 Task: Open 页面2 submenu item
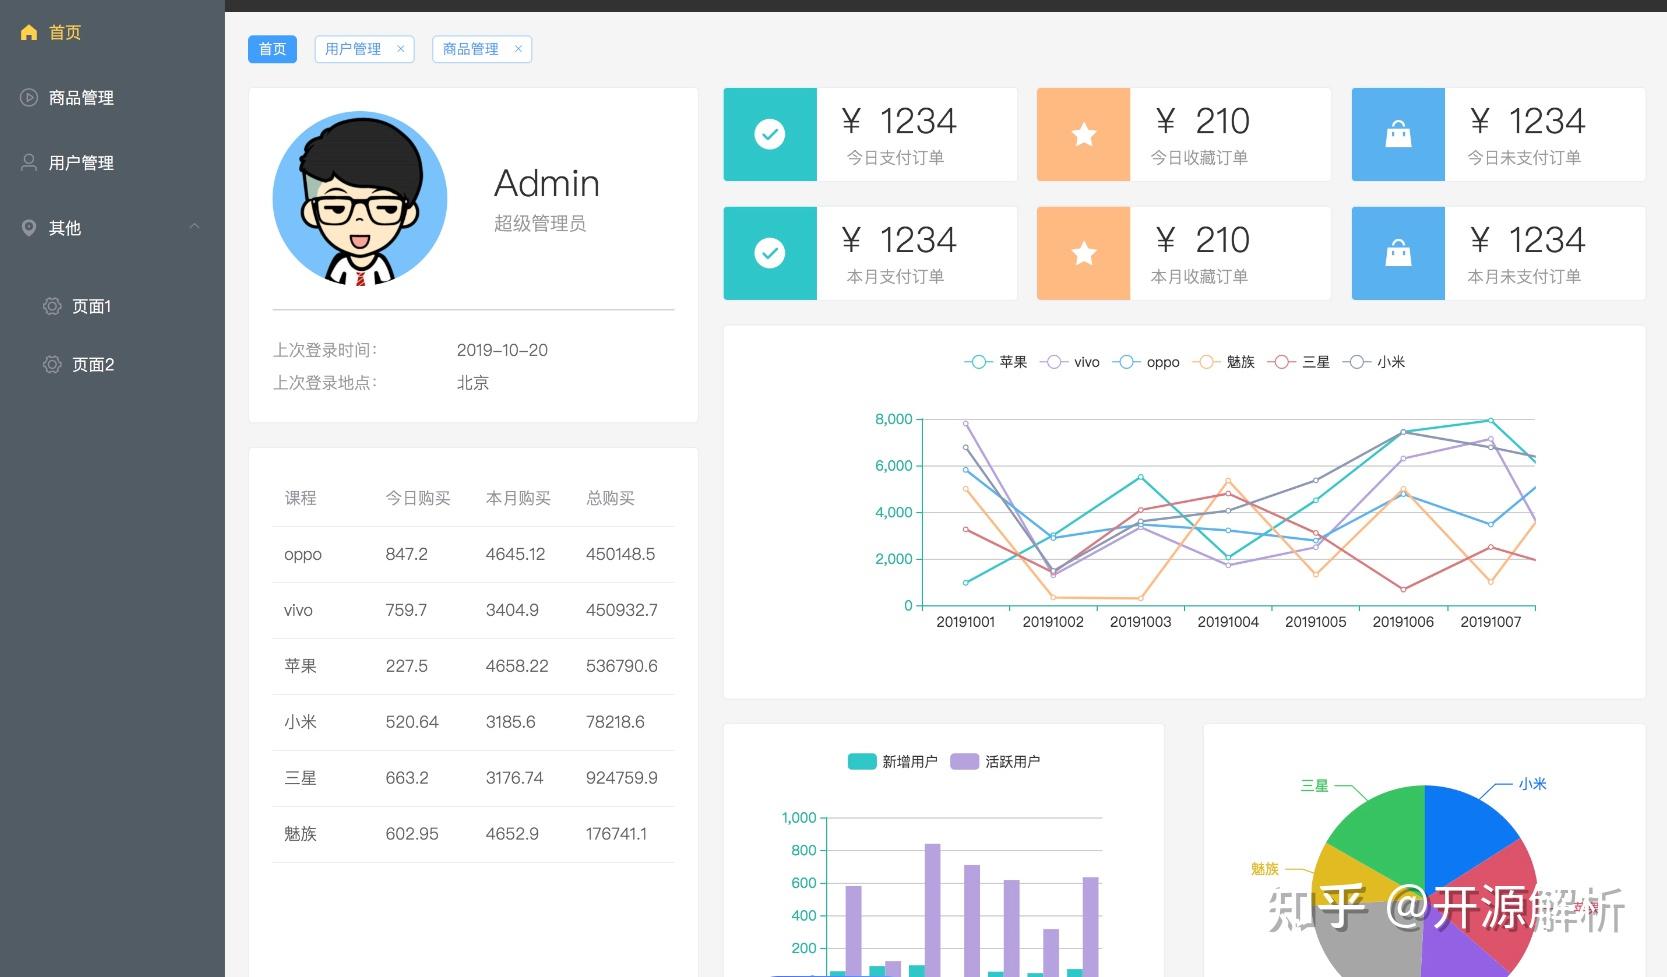coord(112,364)
